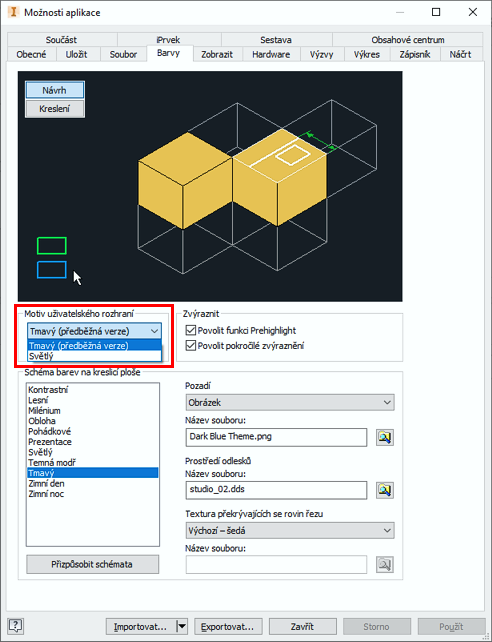This screenshot has height=642, width=492.
Task: Switch to the Hardware tab
Action: (271, 54)
